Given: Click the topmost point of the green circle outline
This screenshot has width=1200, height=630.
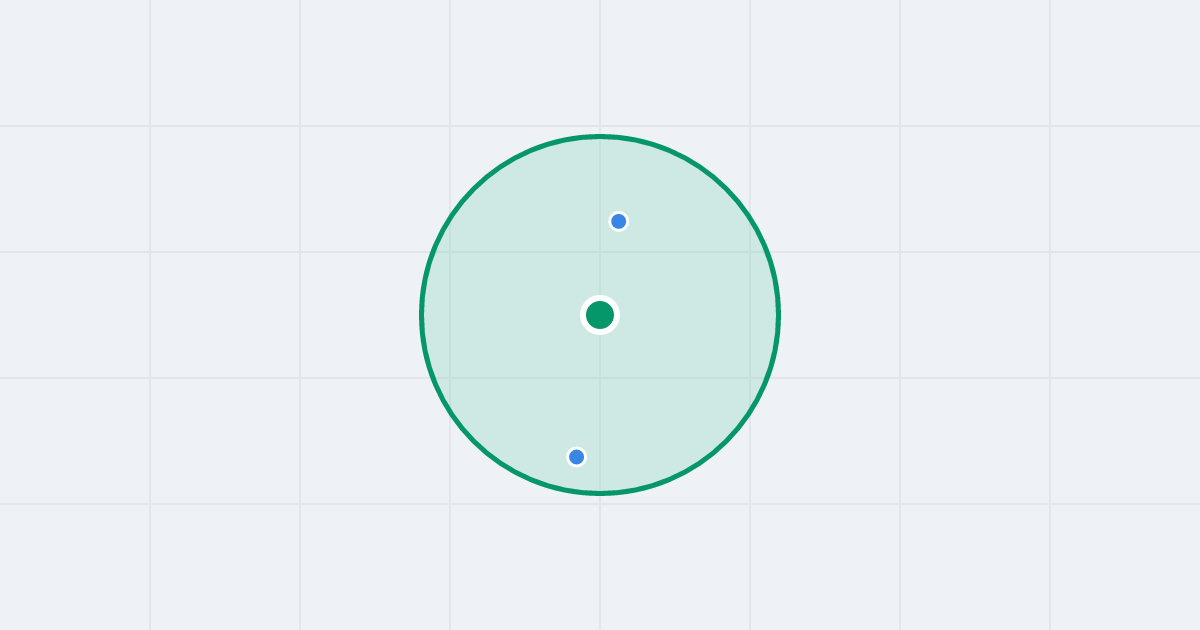Looking at the screenshot, I should tap(600, 136).
